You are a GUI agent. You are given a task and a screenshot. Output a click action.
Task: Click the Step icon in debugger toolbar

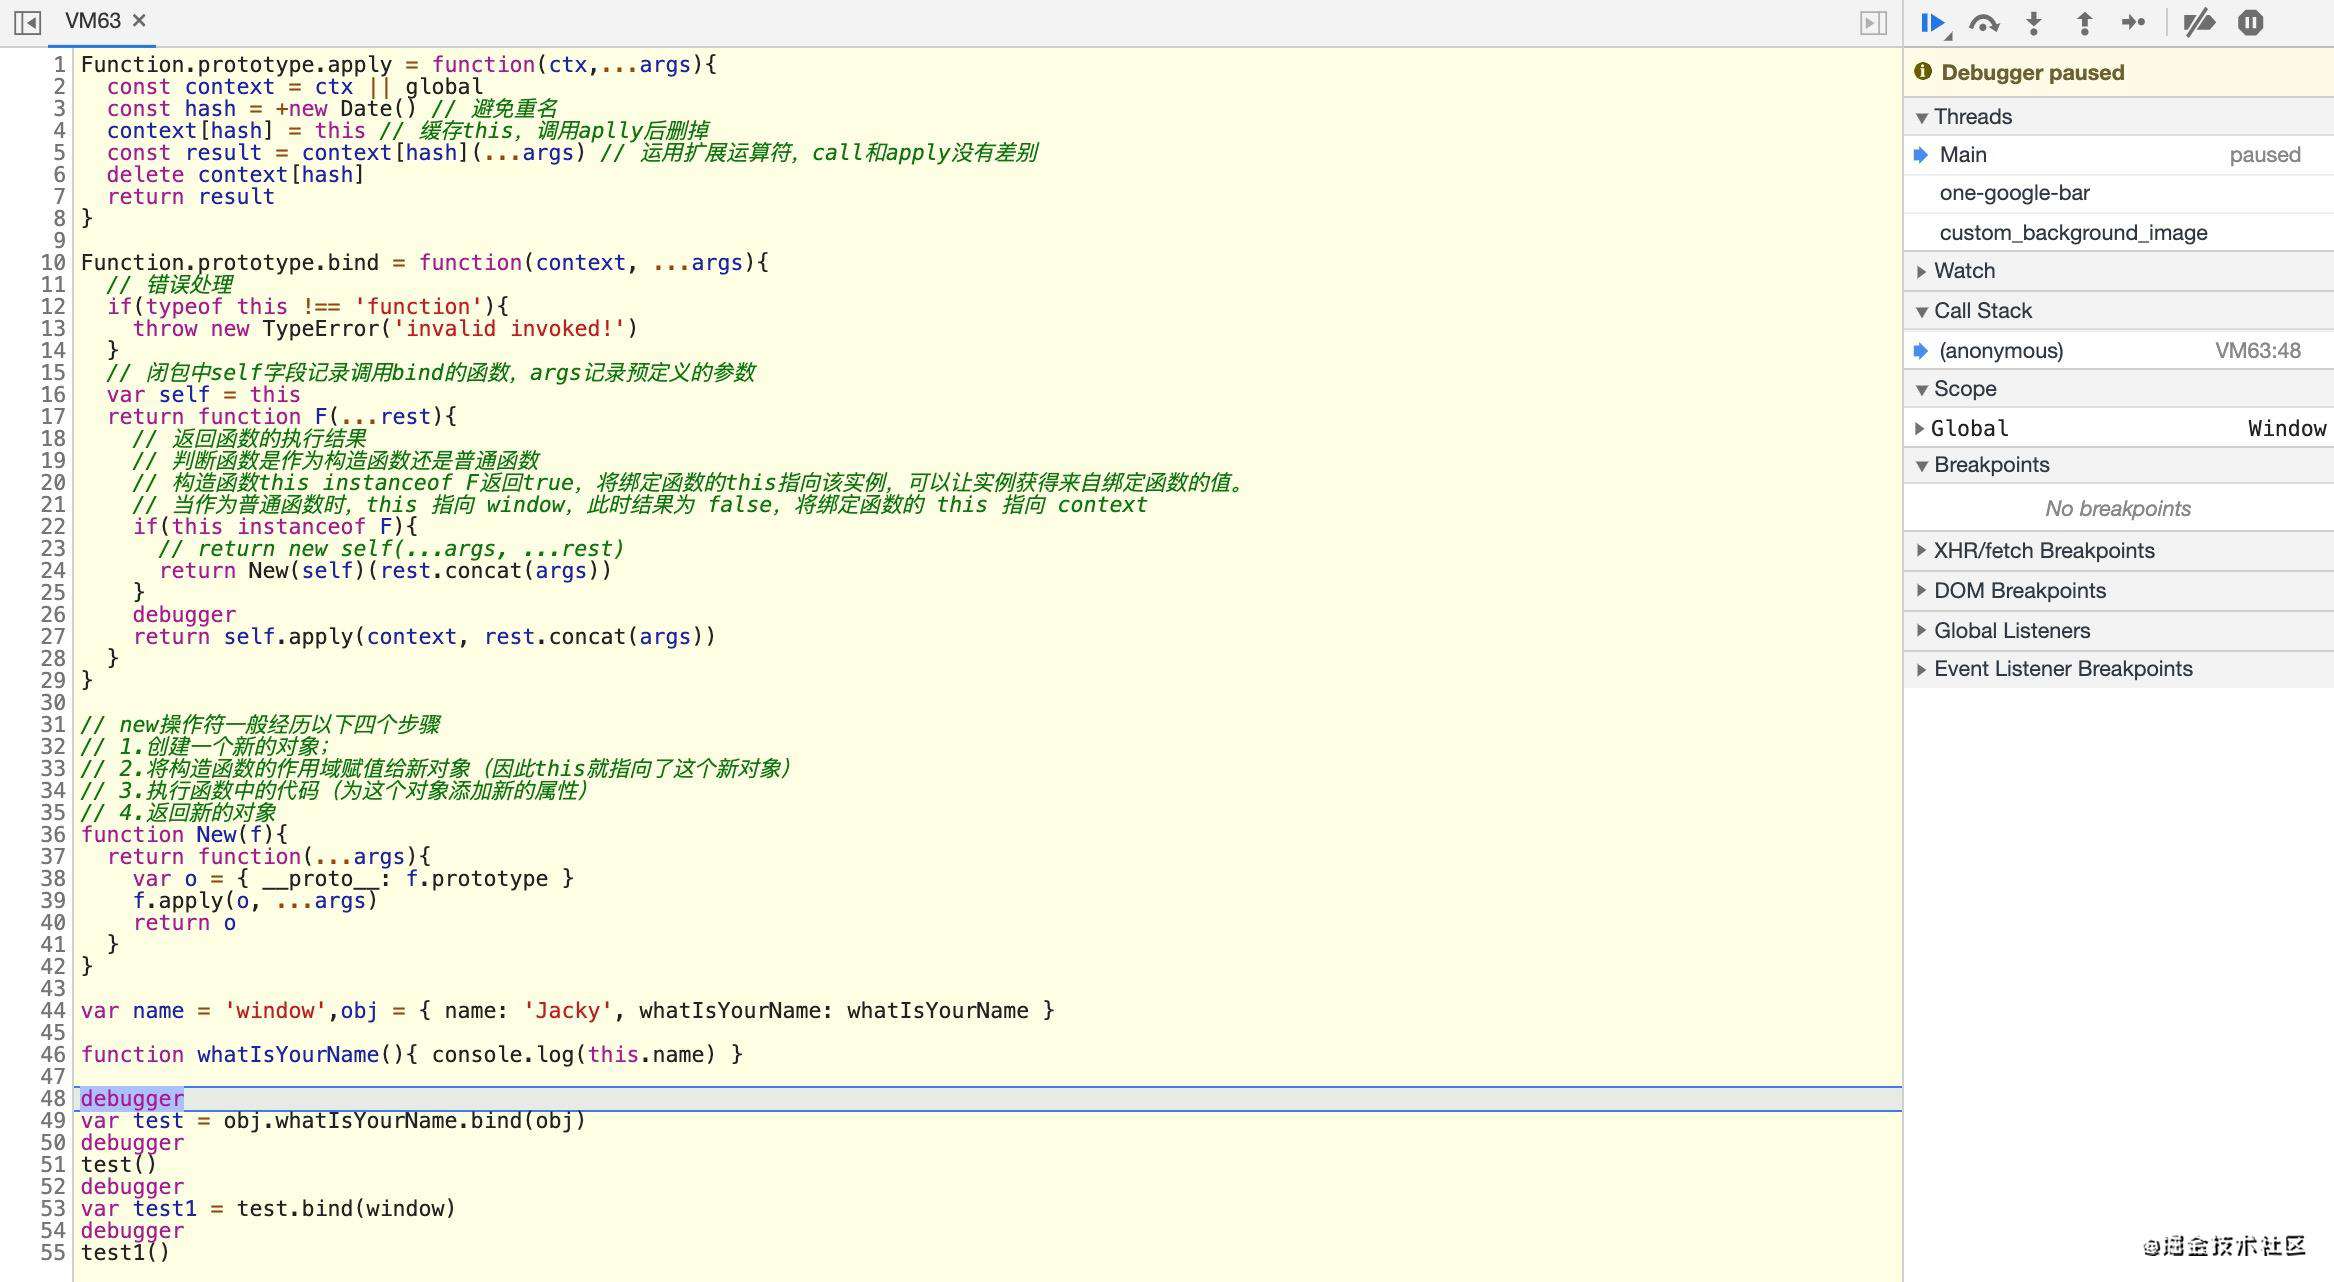pos(2134,23)
